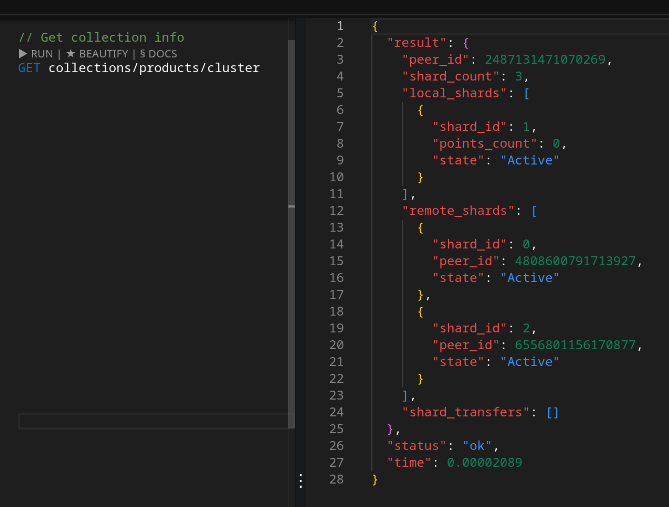Click the "points_count" key
This screenshot has width=669, height=507.
tap(485, 143)
